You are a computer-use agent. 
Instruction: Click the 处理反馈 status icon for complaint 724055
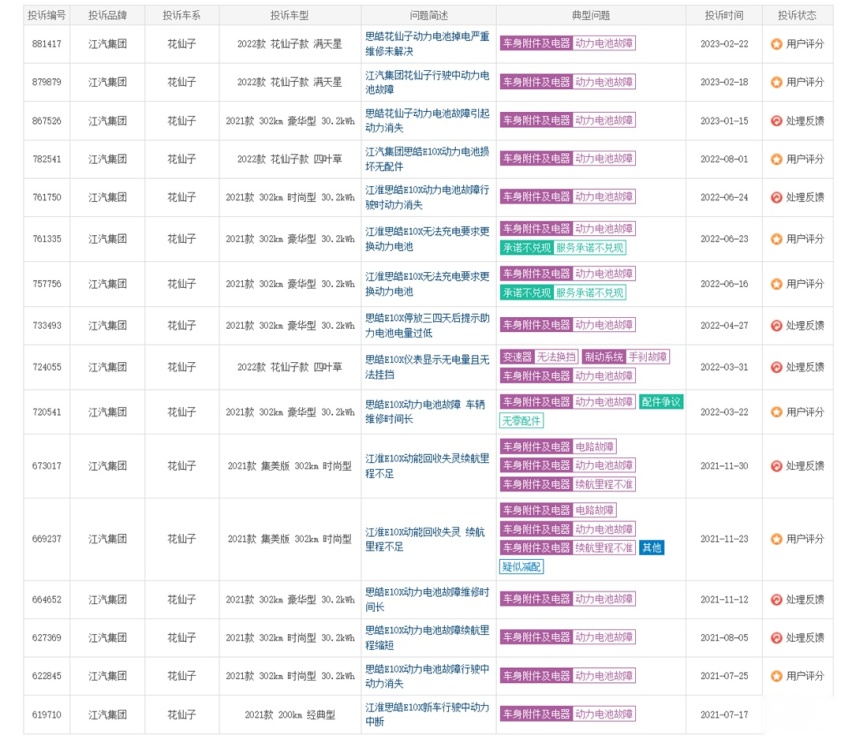pos(776,367)
